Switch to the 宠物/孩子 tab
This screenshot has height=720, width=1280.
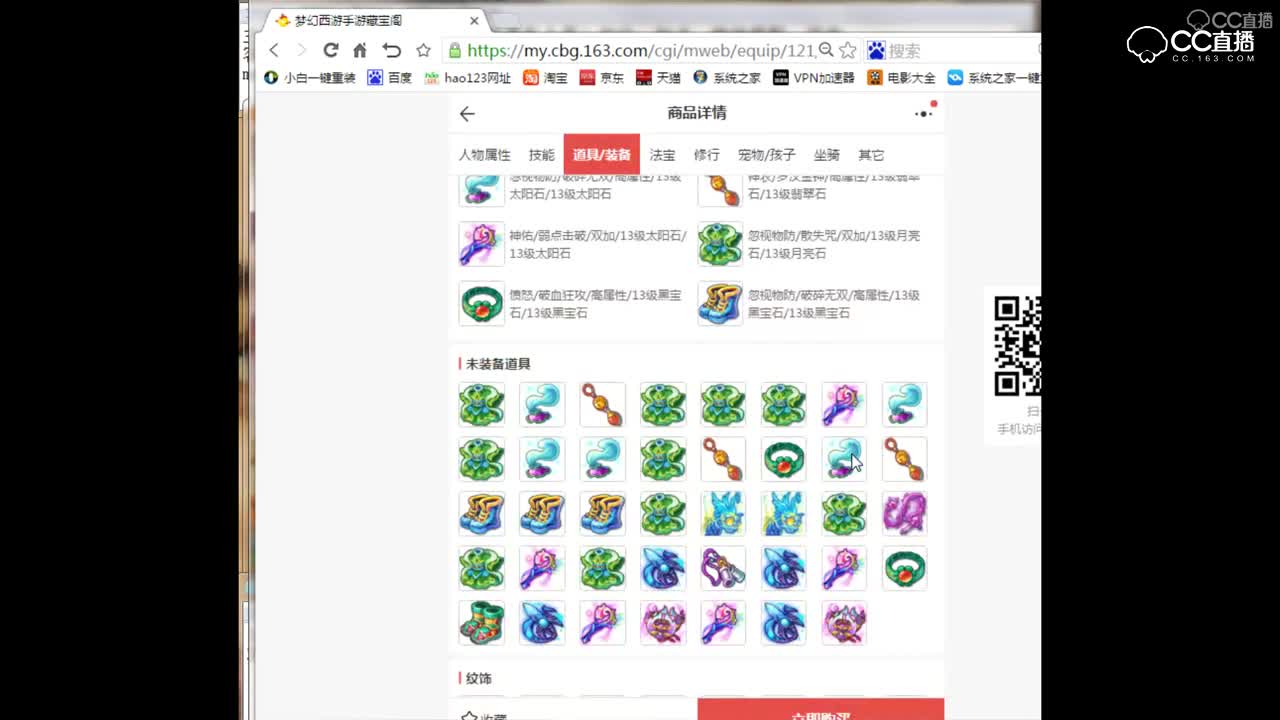coord(767,155)
